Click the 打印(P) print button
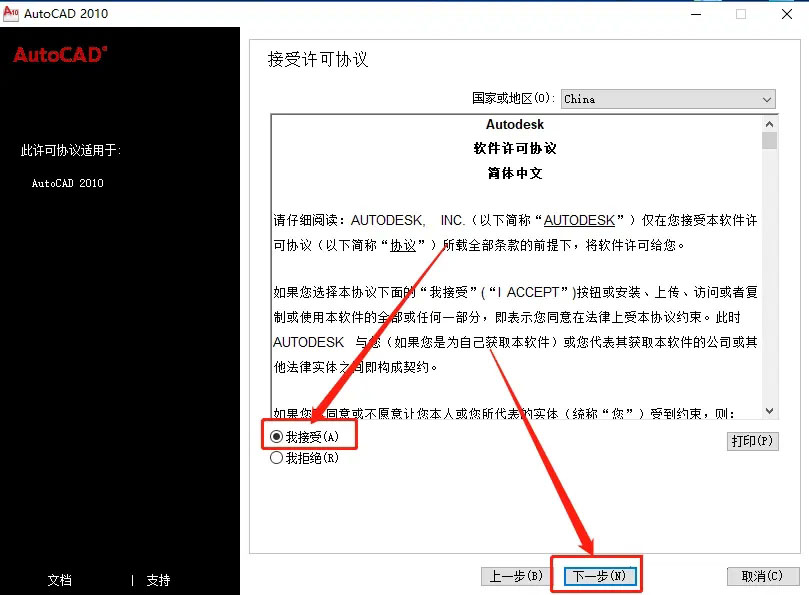 tap(753, 441)
